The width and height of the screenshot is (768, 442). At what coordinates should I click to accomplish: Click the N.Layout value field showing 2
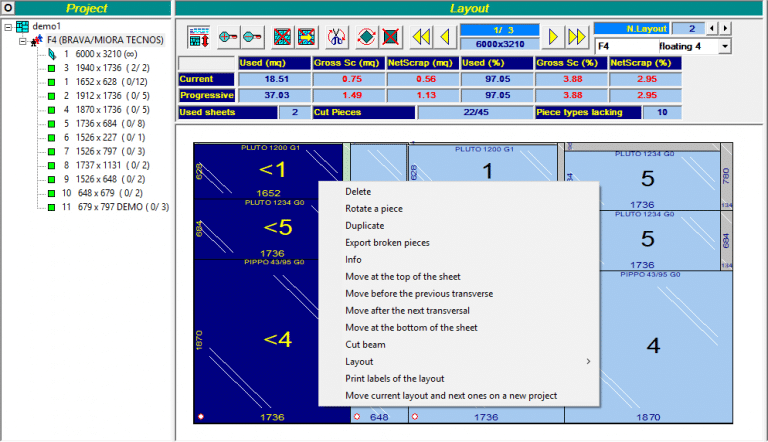pyautogui.click(x=688, y=28)
